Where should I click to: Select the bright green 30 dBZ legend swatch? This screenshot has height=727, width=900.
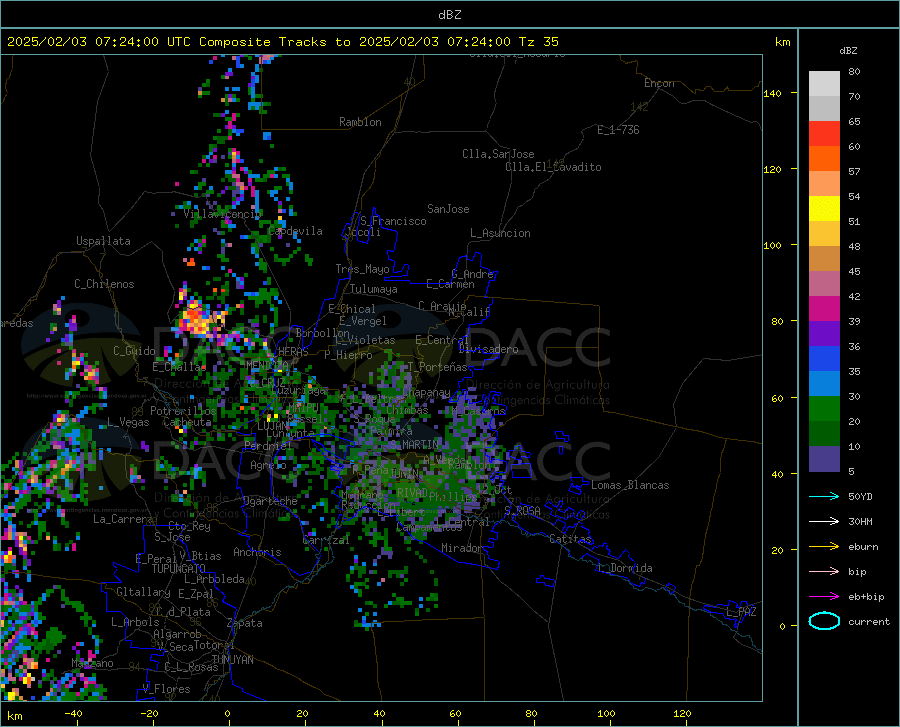[824, 409]
